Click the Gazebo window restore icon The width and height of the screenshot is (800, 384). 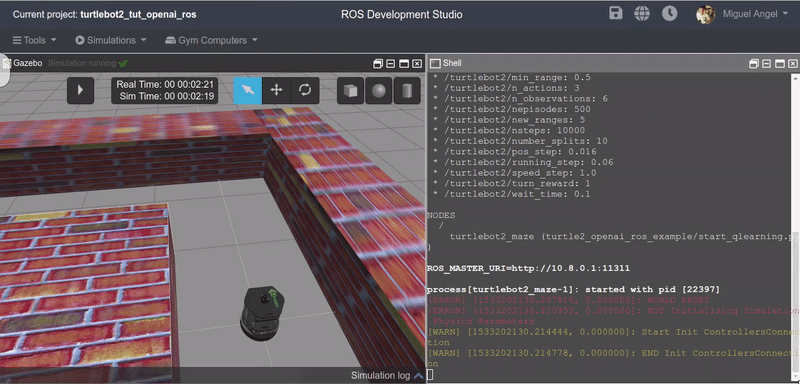378,63
